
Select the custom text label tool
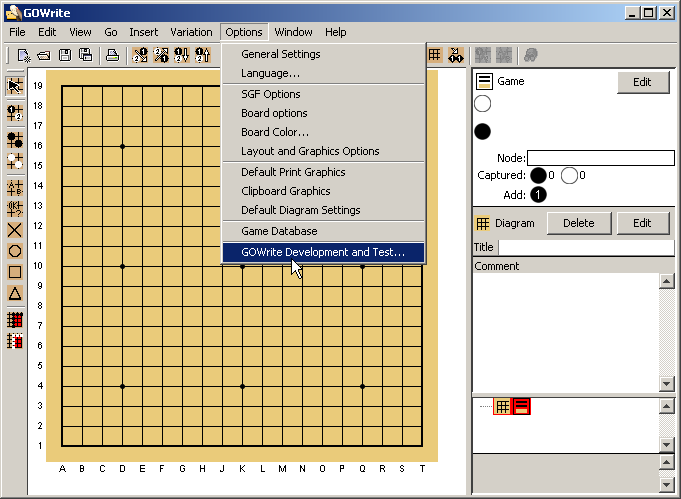pos(15,209)
